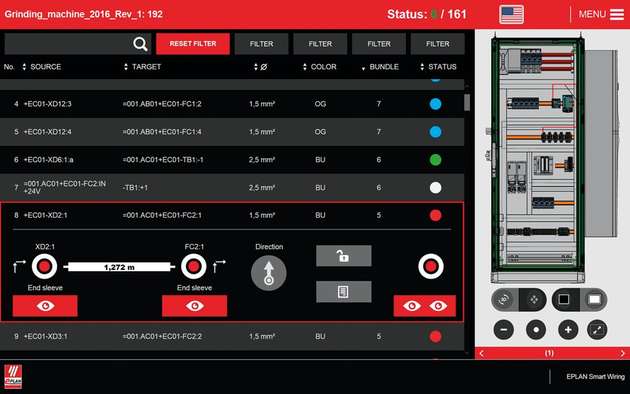Sort table by BUNDLE column arrow
This screenshot has width=630, height=394.
click(363, 68)
